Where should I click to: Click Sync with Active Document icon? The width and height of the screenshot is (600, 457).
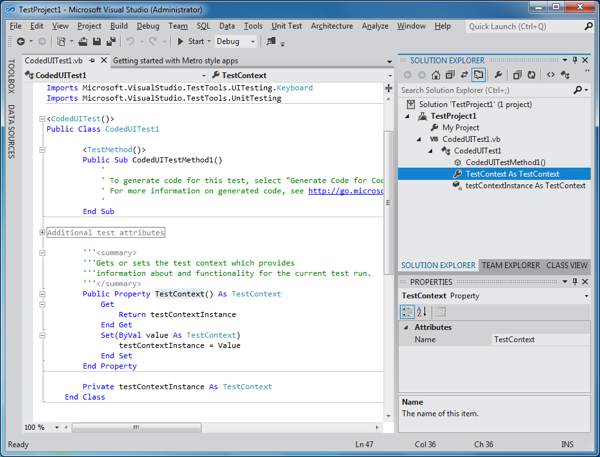[x=464, y=75]
